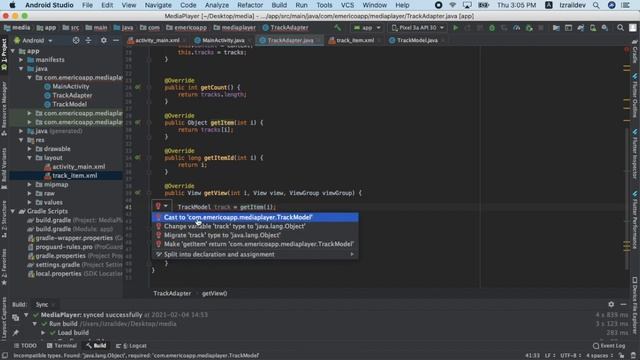The height and width of the screenshot is (360, 640).
Task: Open proguard-rules.pro file
Action: coord(64,247)
